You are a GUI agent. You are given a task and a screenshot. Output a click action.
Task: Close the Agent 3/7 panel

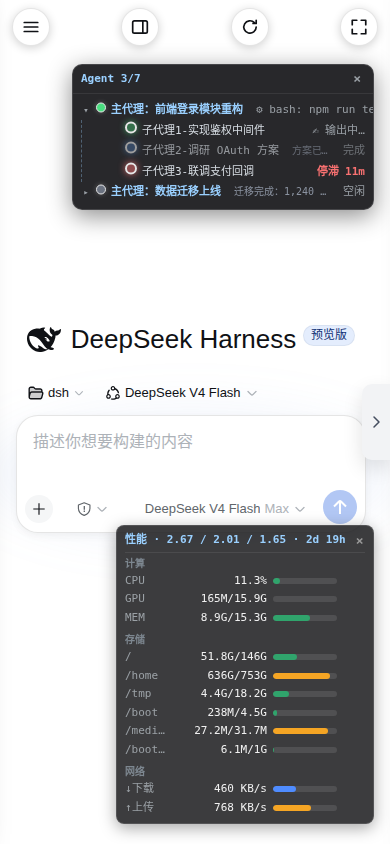357,79
